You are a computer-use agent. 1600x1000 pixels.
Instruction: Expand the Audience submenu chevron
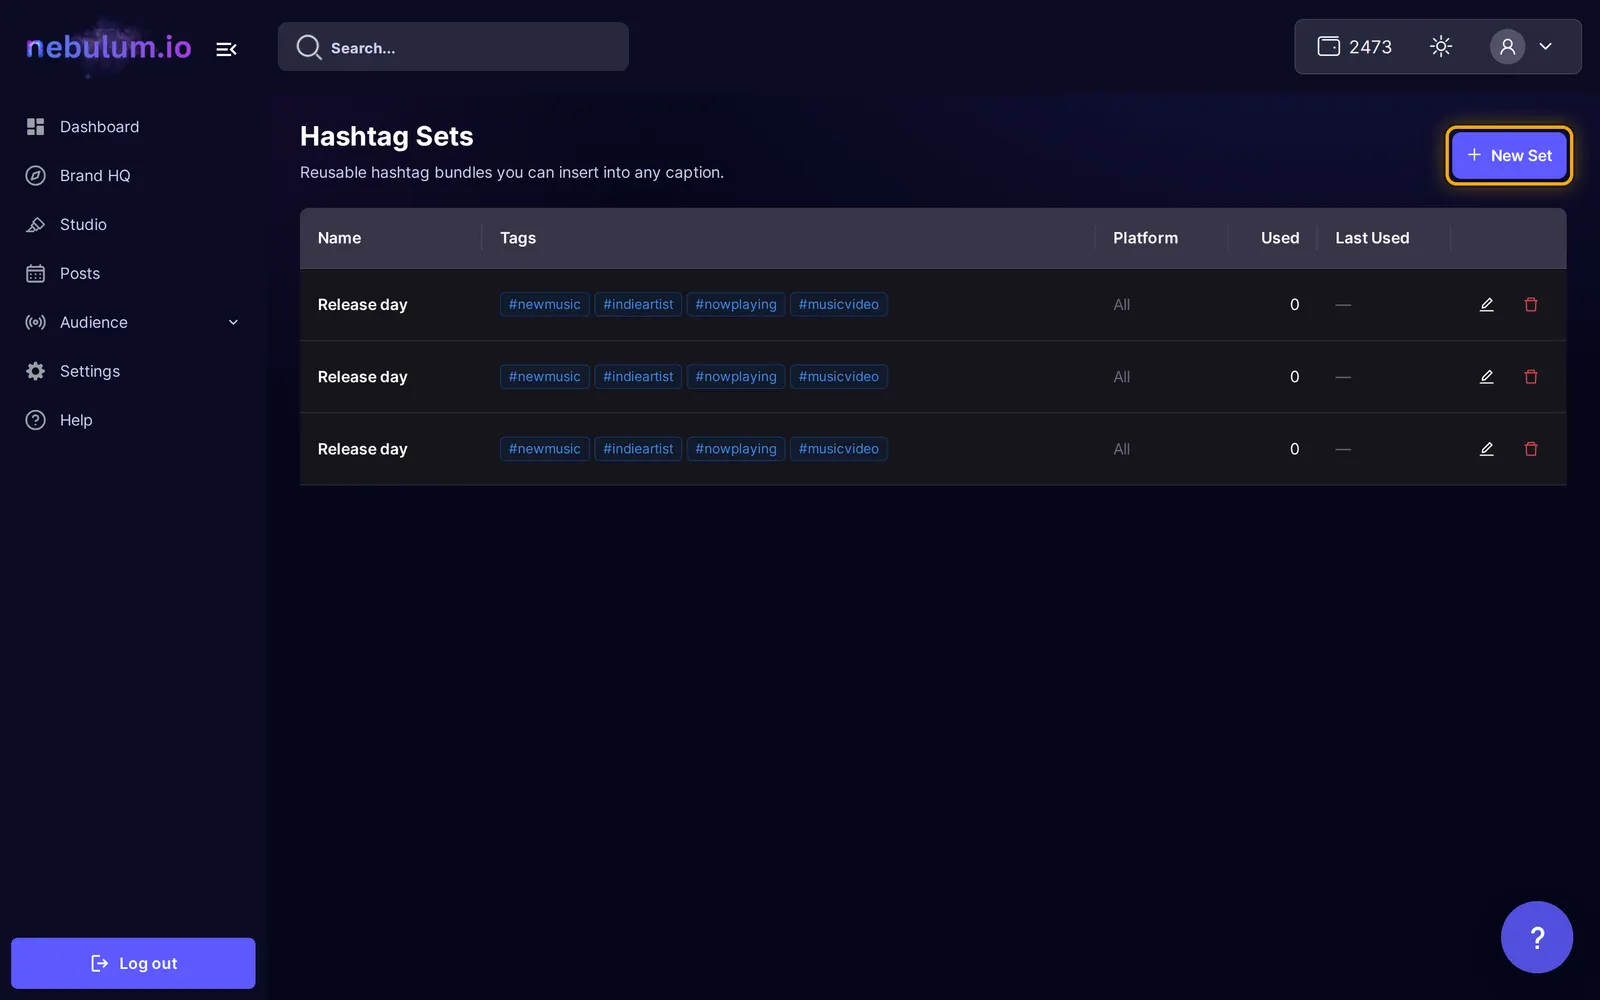[233, 322]
